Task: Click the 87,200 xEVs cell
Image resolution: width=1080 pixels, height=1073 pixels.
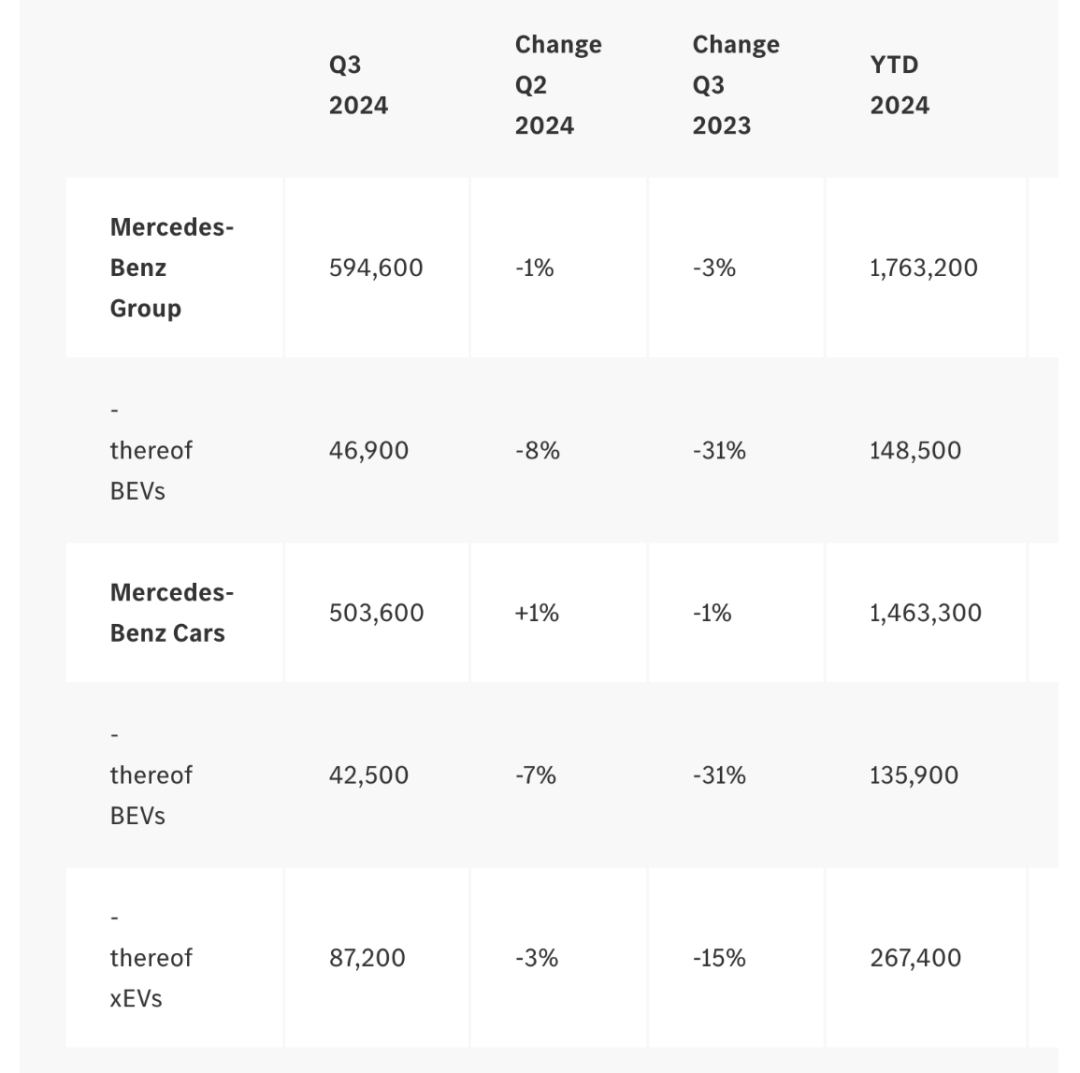Action: pyautogui.click(x=367, y=957)
